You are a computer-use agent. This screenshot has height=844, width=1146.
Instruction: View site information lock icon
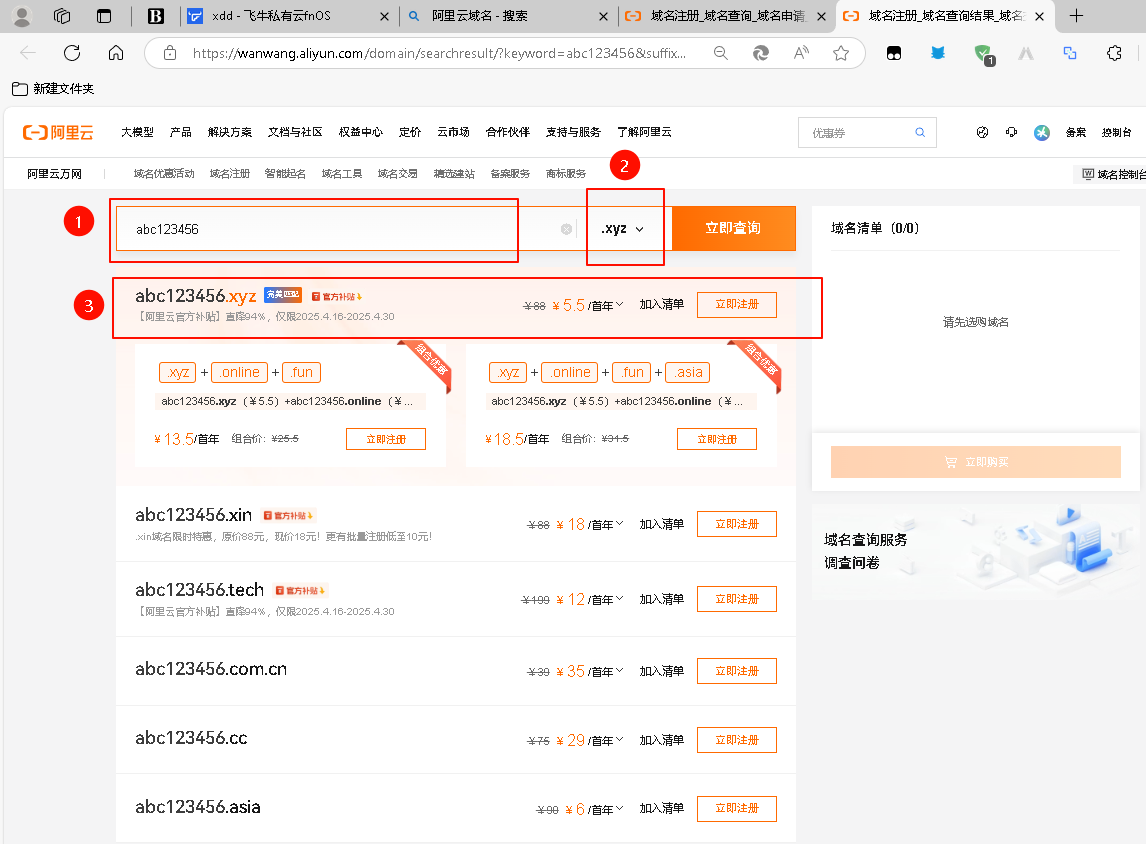click(x=170, y=53)
